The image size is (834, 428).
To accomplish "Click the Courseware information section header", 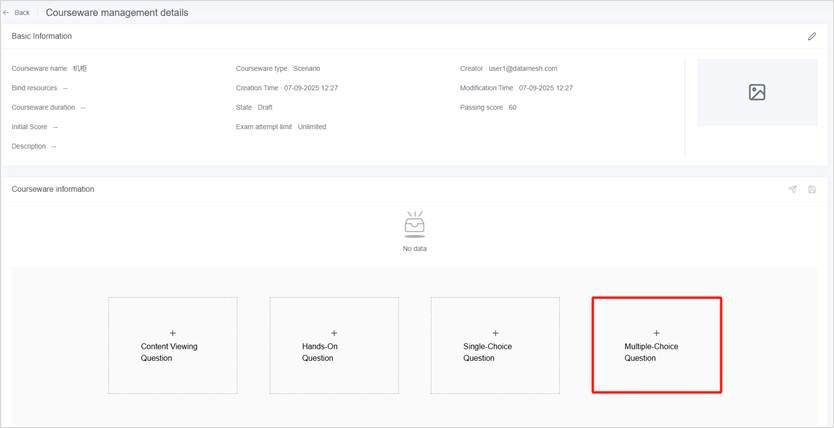I will 53,189.
